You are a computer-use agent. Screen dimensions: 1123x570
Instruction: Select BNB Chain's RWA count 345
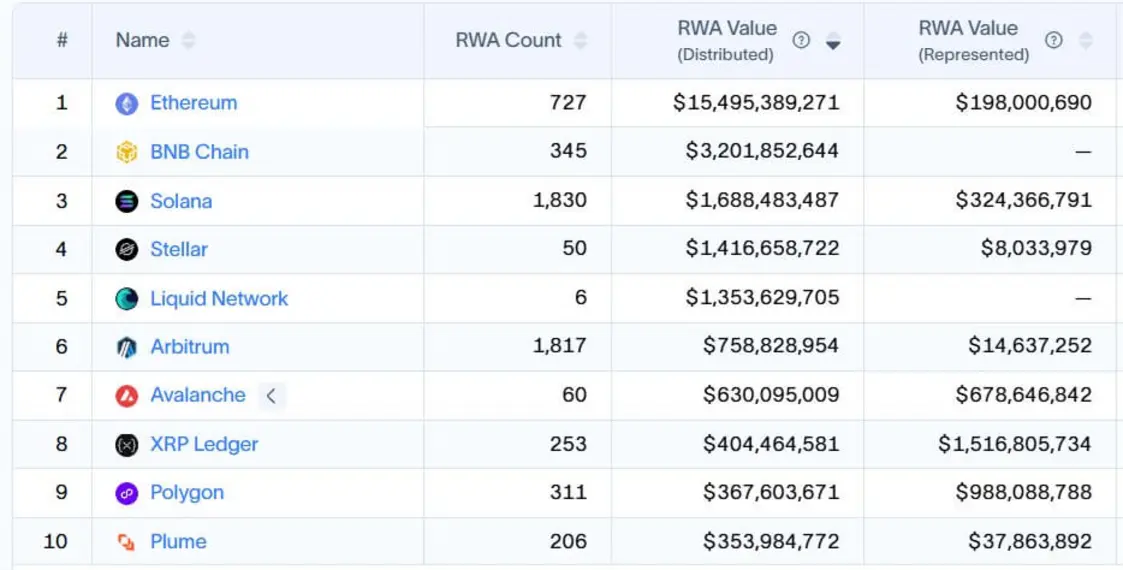click(x=569, y=151)
